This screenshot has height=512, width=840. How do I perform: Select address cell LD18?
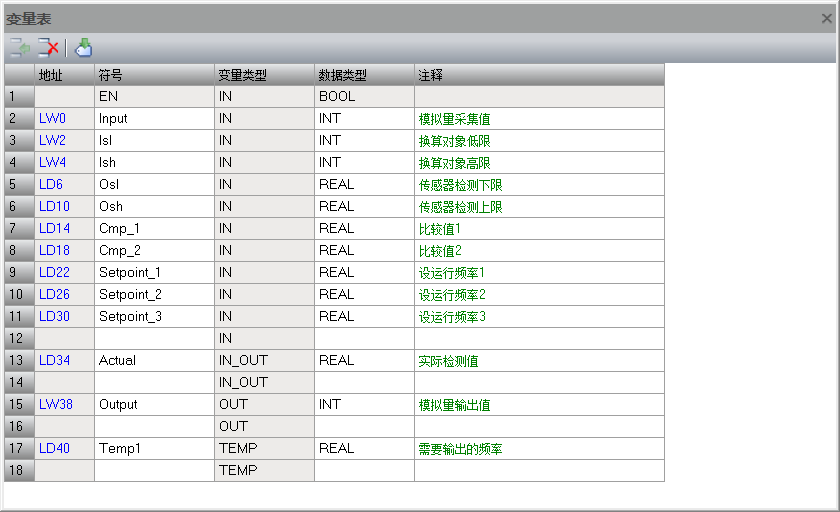click(x=64, y=250)
